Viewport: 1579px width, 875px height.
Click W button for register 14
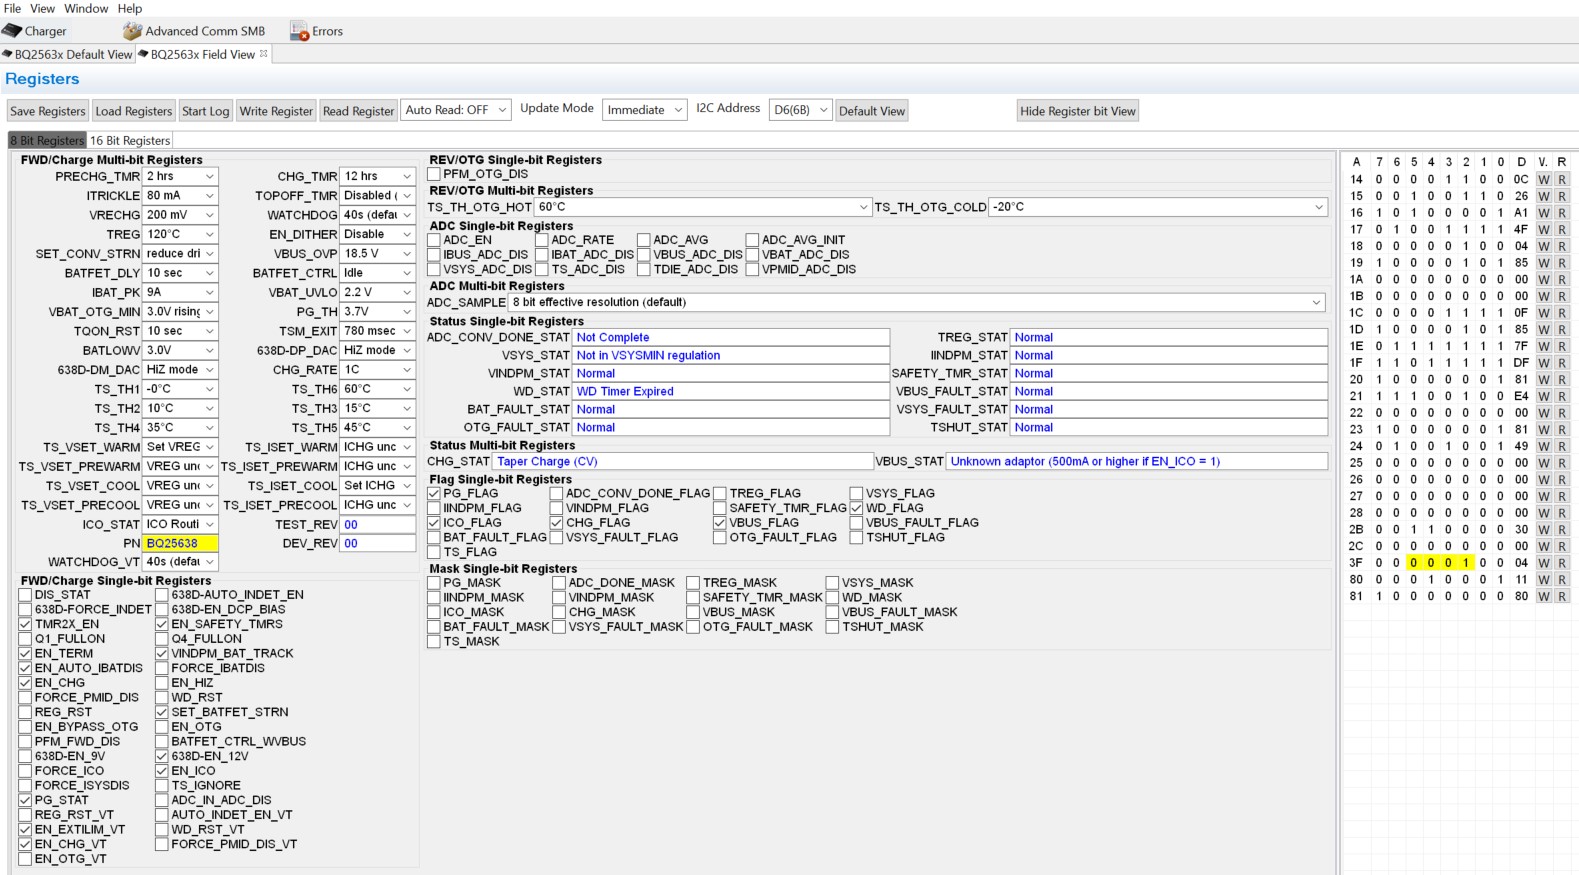click(x=1544, y=180)
